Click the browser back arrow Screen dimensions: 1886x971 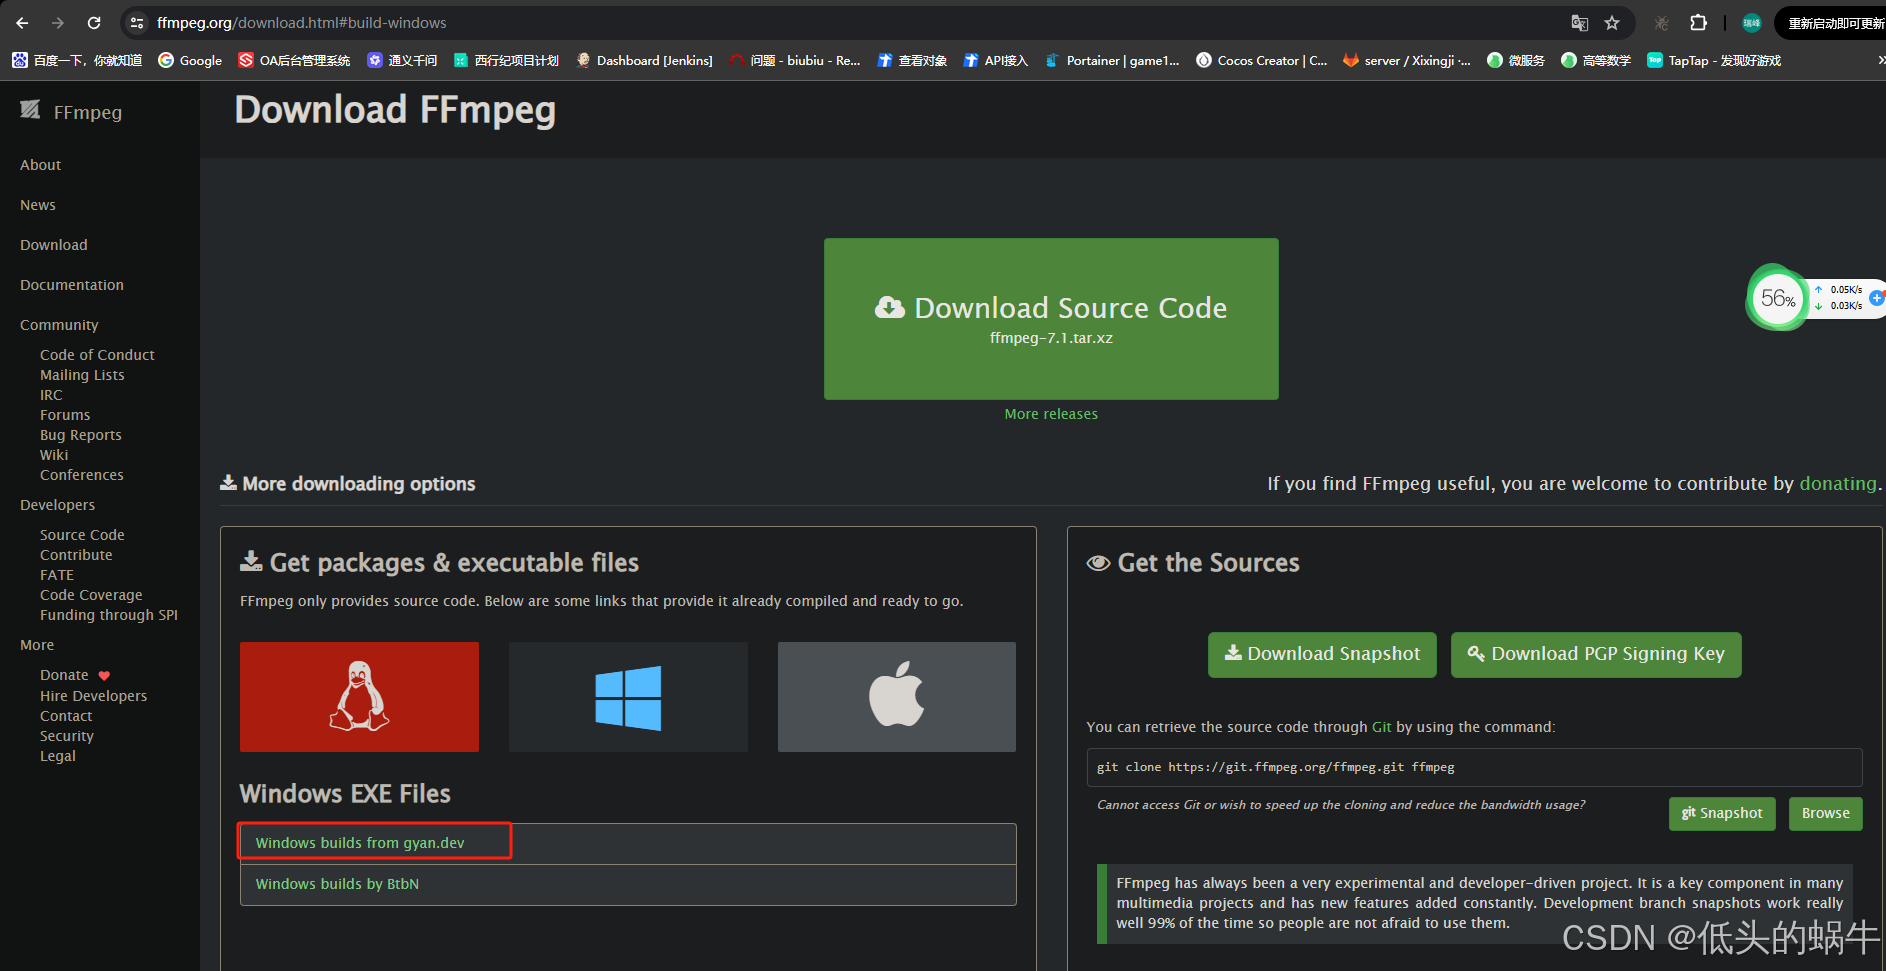22,22
